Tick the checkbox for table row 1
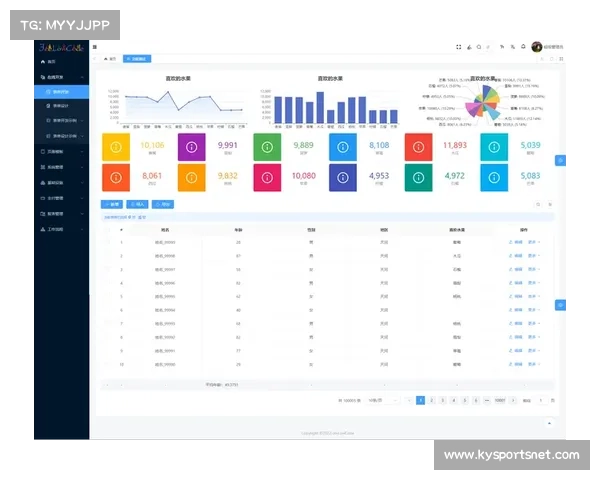This screenshot has height=480, width=600. click(x=109, y=241)
